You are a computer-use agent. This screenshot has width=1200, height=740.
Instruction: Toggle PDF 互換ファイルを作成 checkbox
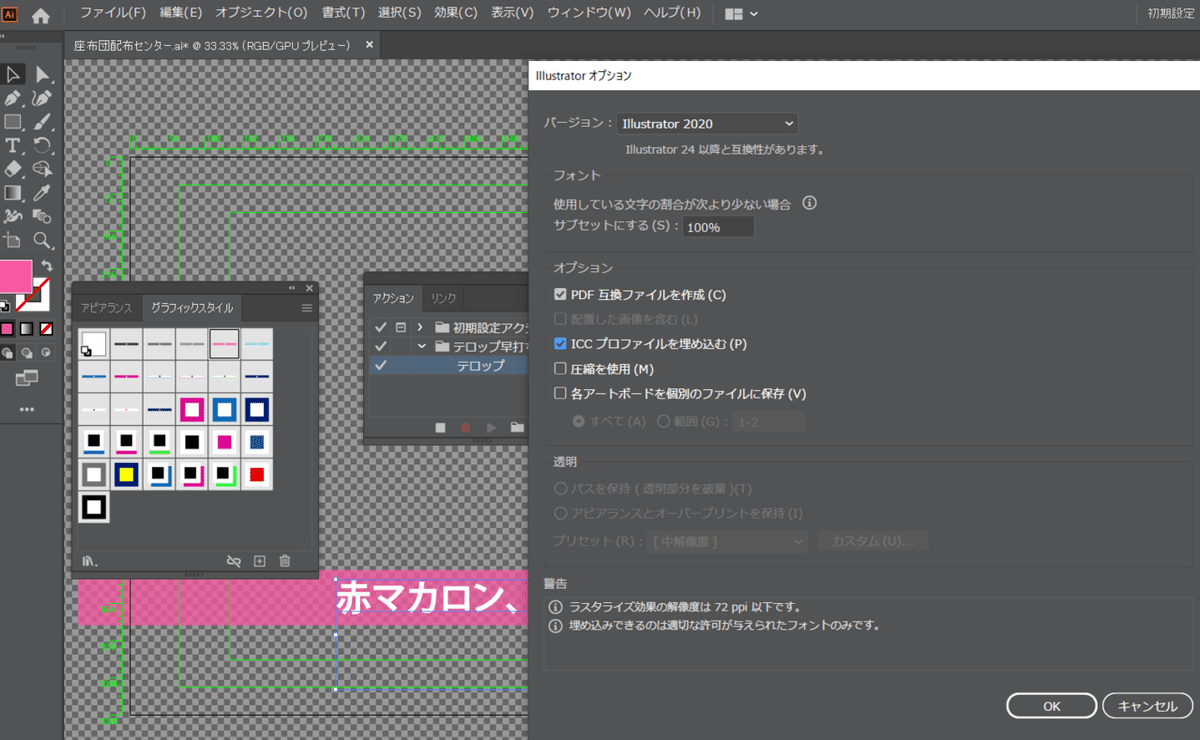click(x=560, y=295)
